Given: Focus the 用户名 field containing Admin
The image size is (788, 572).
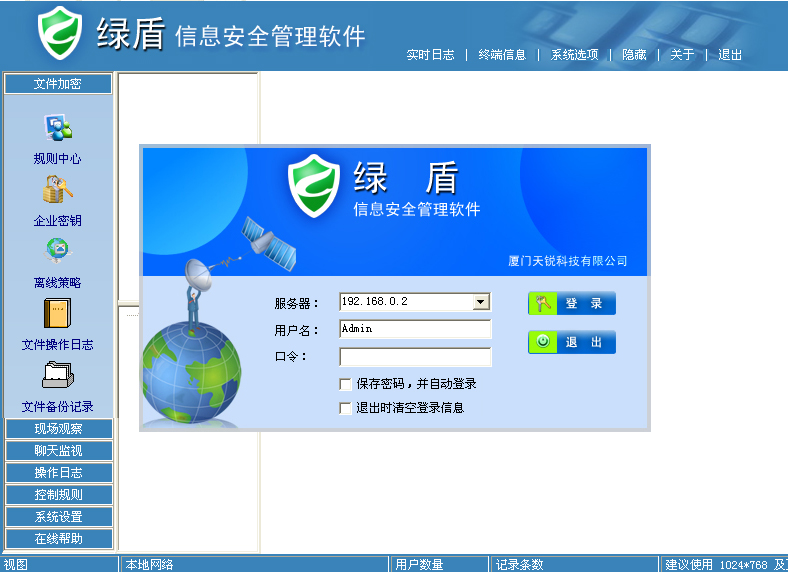Looking at the screenshot, I should [415, 329].
